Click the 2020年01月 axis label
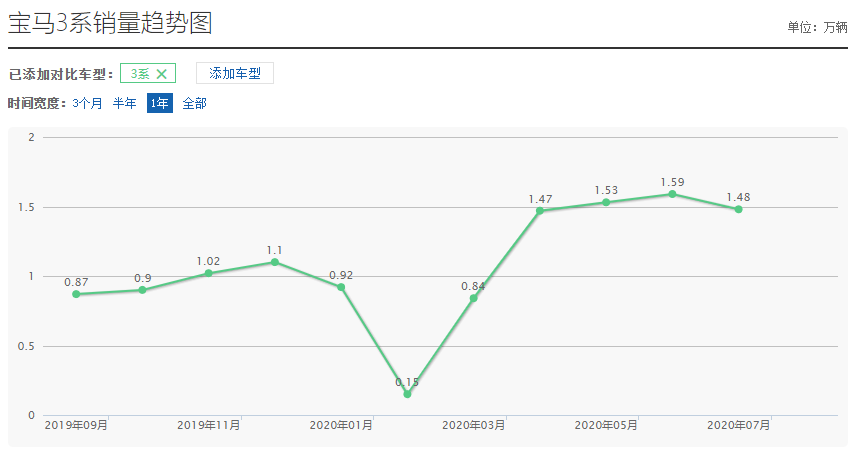 [341, 425]
